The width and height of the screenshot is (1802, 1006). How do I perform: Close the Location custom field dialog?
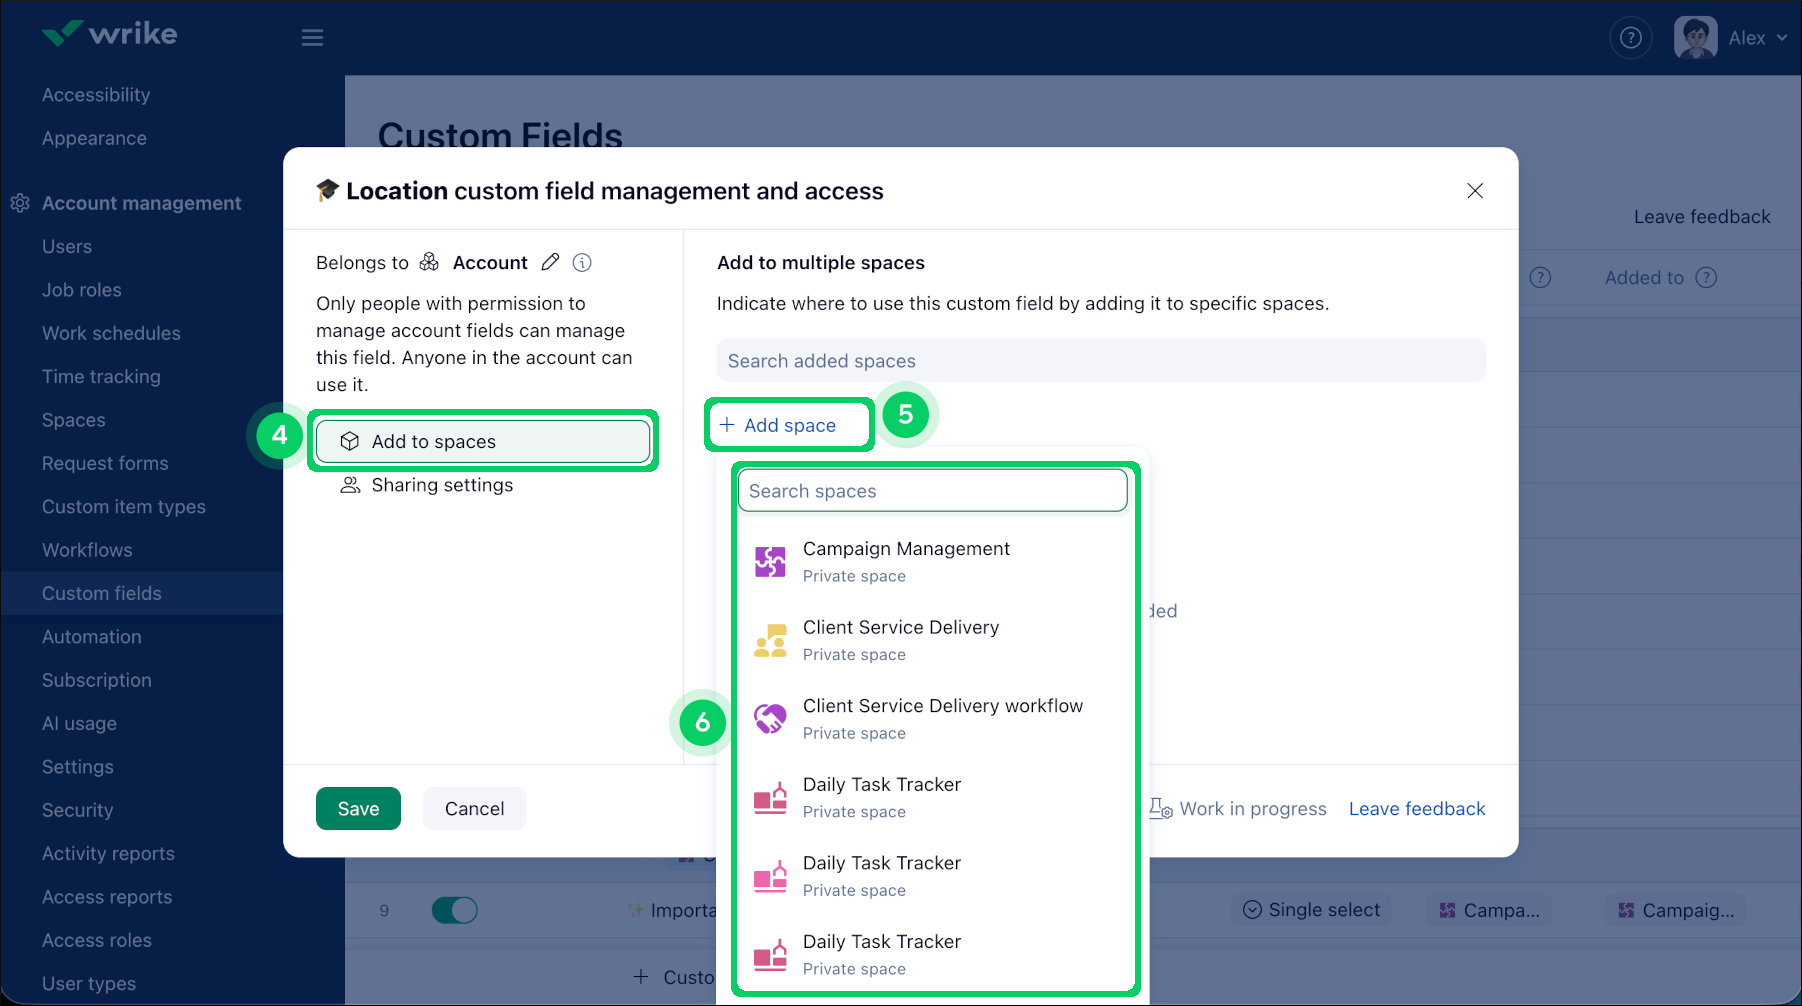[1475, 191]
